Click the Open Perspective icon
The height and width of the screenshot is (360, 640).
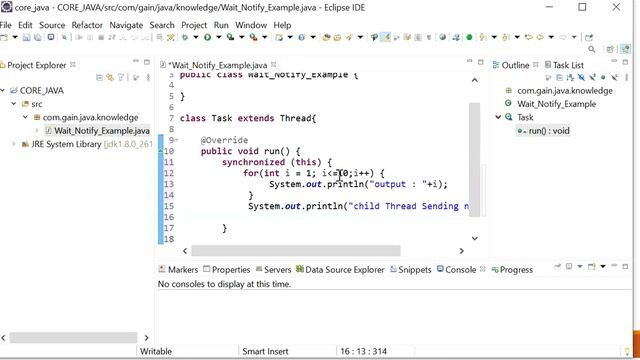click(610, 49)
